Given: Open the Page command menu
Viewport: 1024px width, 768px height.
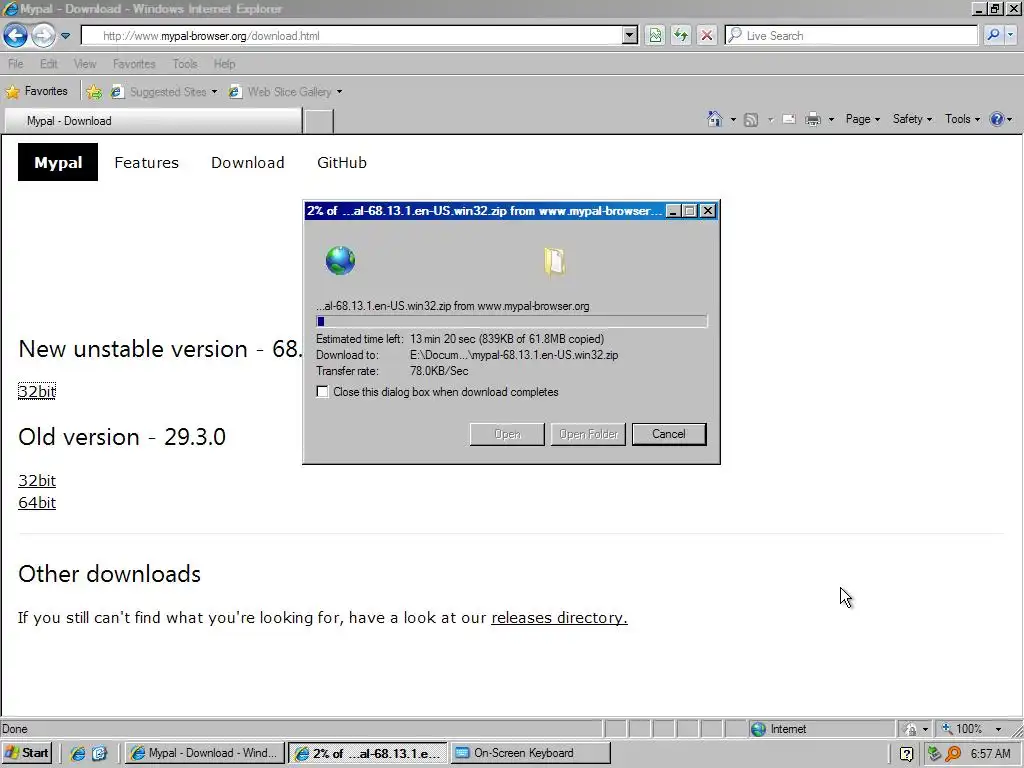Looking at the screenshot, I should click(x=863, y=119).
